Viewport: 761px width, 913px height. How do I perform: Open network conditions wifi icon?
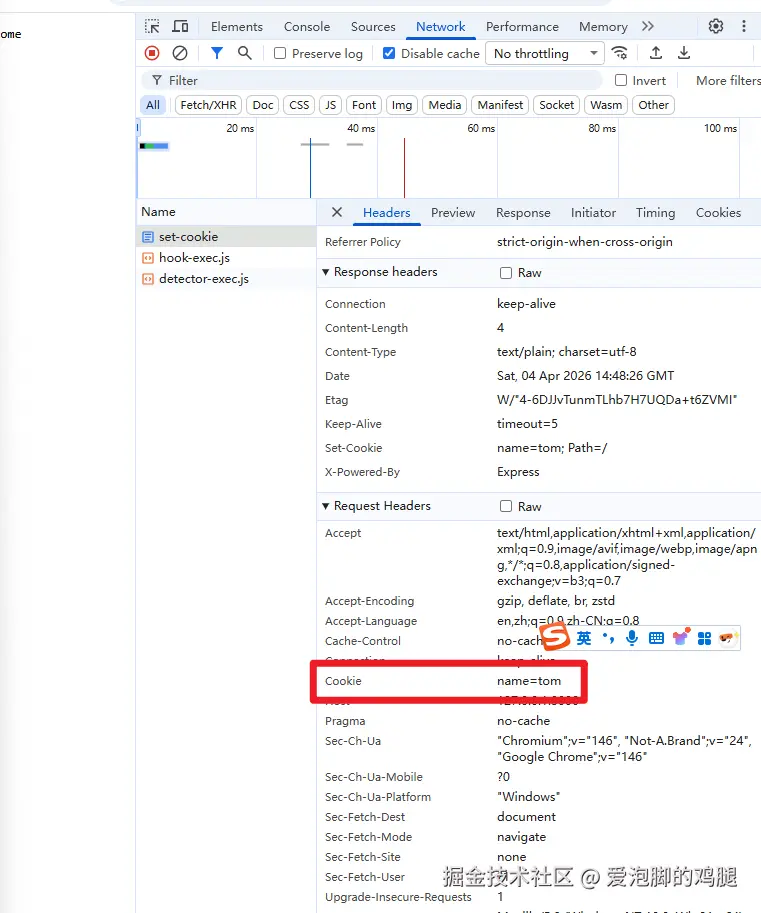coord(620,53)
